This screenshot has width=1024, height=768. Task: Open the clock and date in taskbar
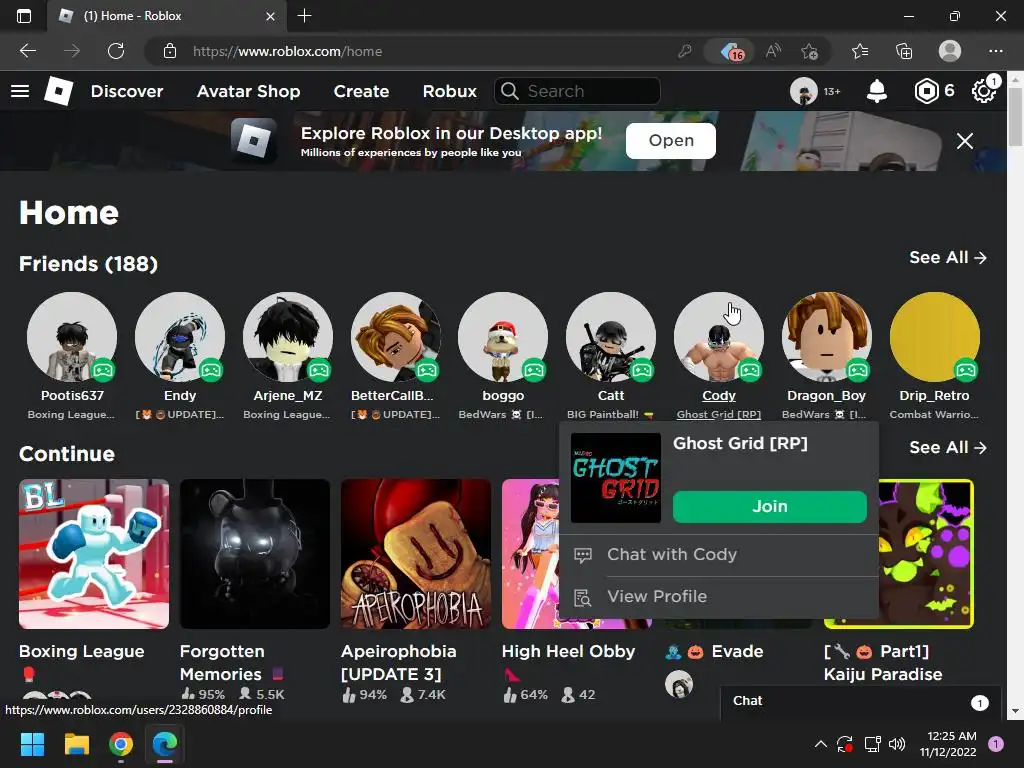948,744
